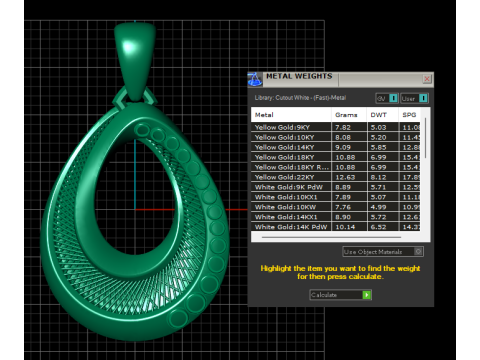Select the White Gold:10KX1 row
The width and height of the screenshot is (480, 360).
(x=336, y=197)
